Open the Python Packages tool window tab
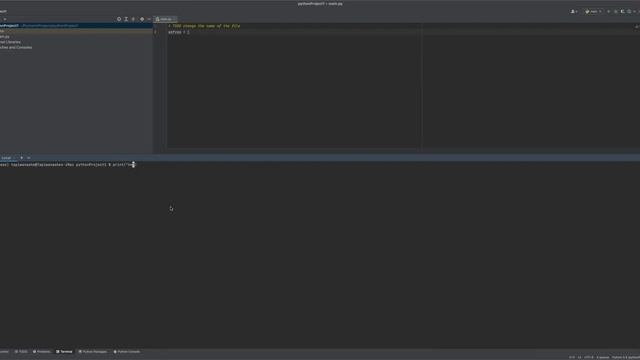 pos(93,352)
